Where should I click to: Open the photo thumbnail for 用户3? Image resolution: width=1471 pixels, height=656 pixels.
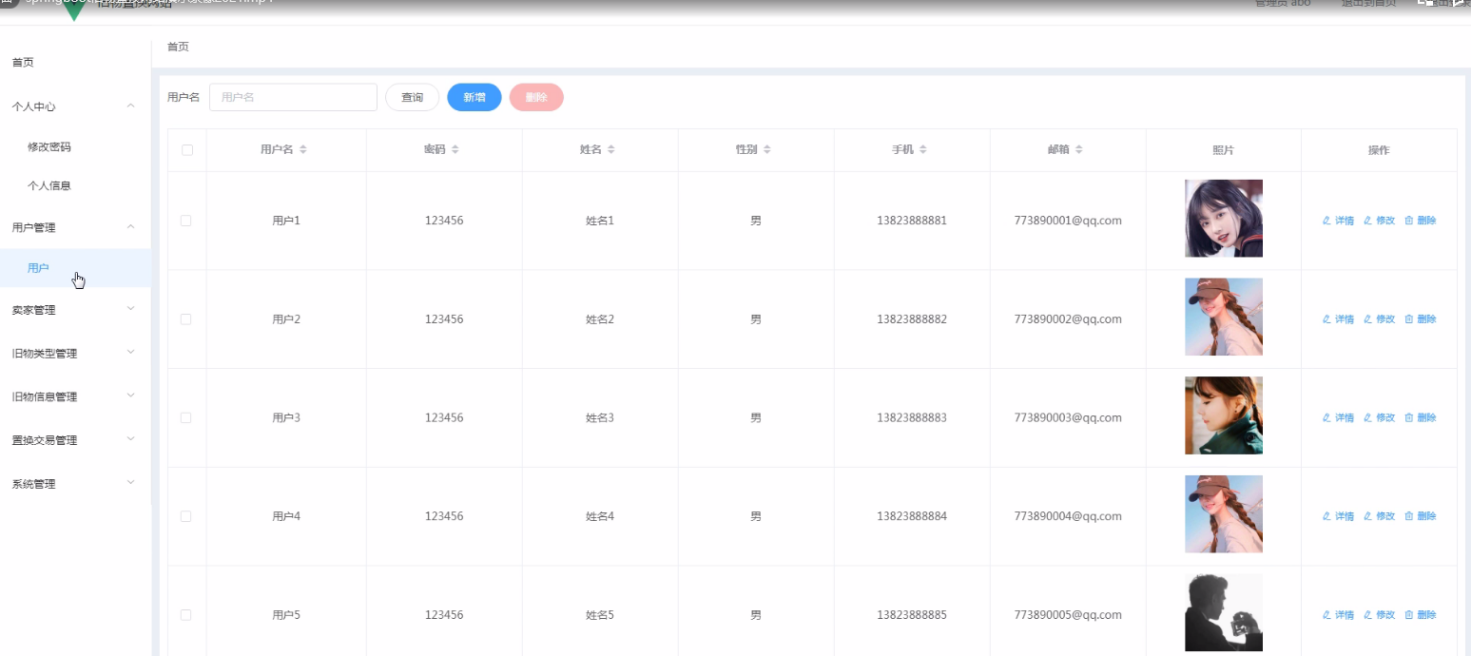(x=1223, y=416)
